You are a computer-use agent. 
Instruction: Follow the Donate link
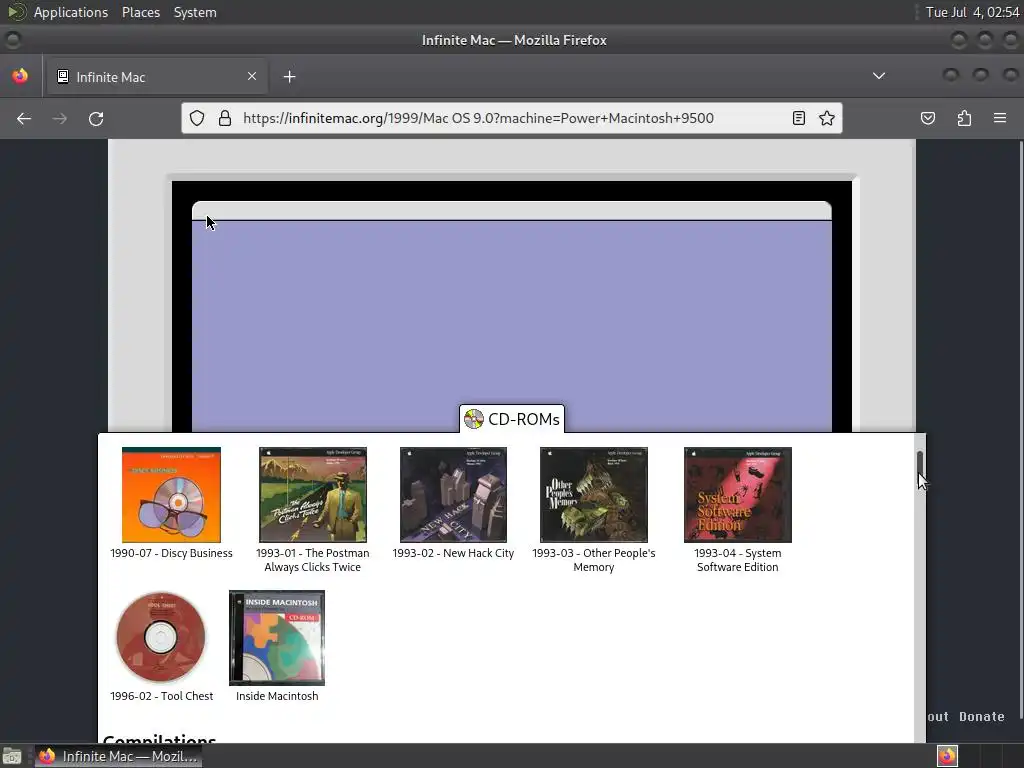[982, 716]
